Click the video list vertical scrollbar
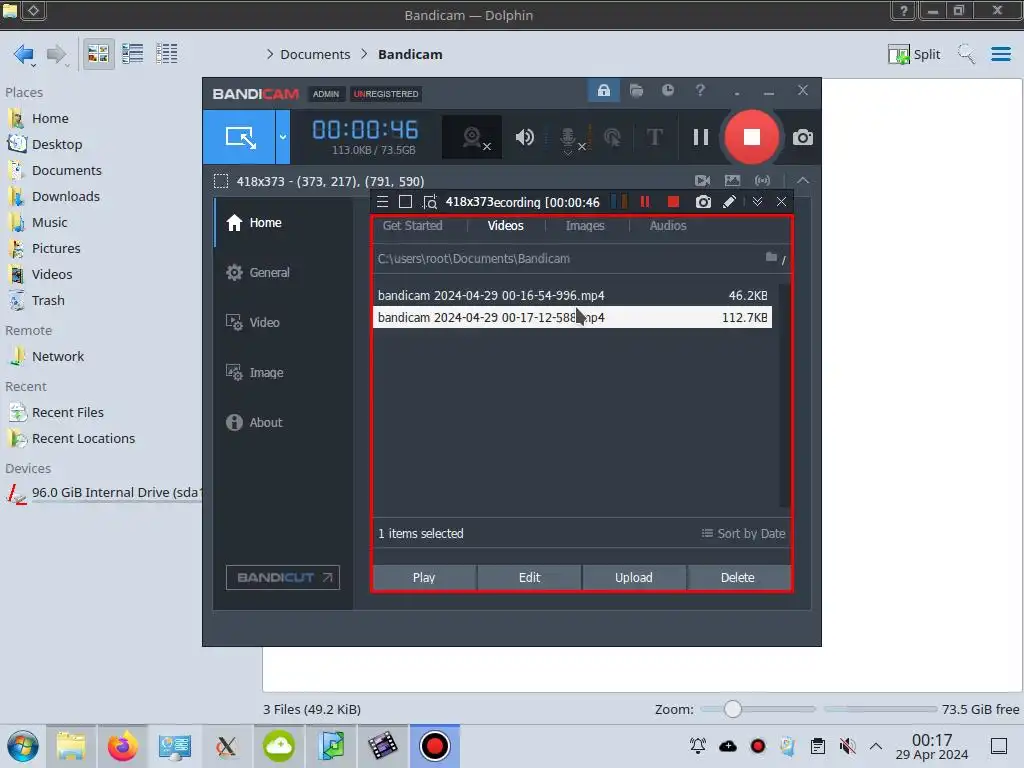Screen dimensions: 1024x768 coord(784,395)
